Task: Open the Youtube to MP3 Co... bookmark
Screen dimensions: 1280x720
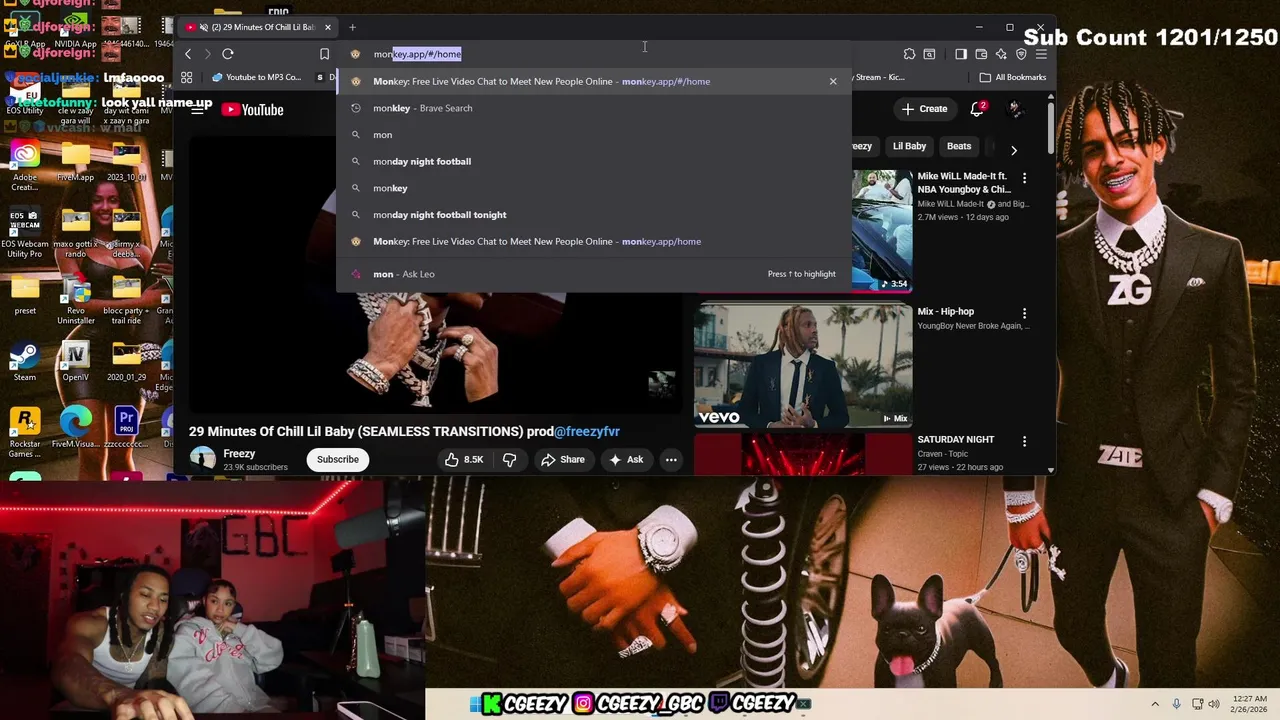Action: click(x=256, y=77)
